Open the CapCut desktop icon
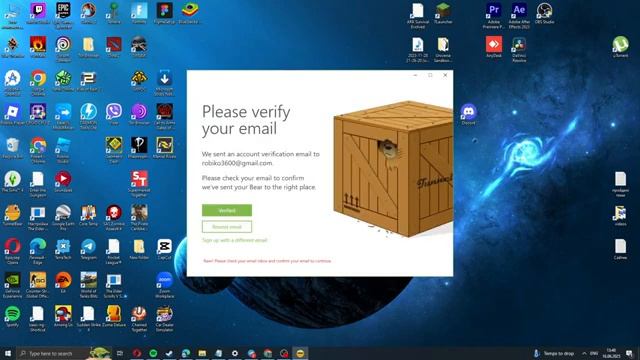Viewport: 640px width, 360px height. pyautogui.click(x=164, y=249)
